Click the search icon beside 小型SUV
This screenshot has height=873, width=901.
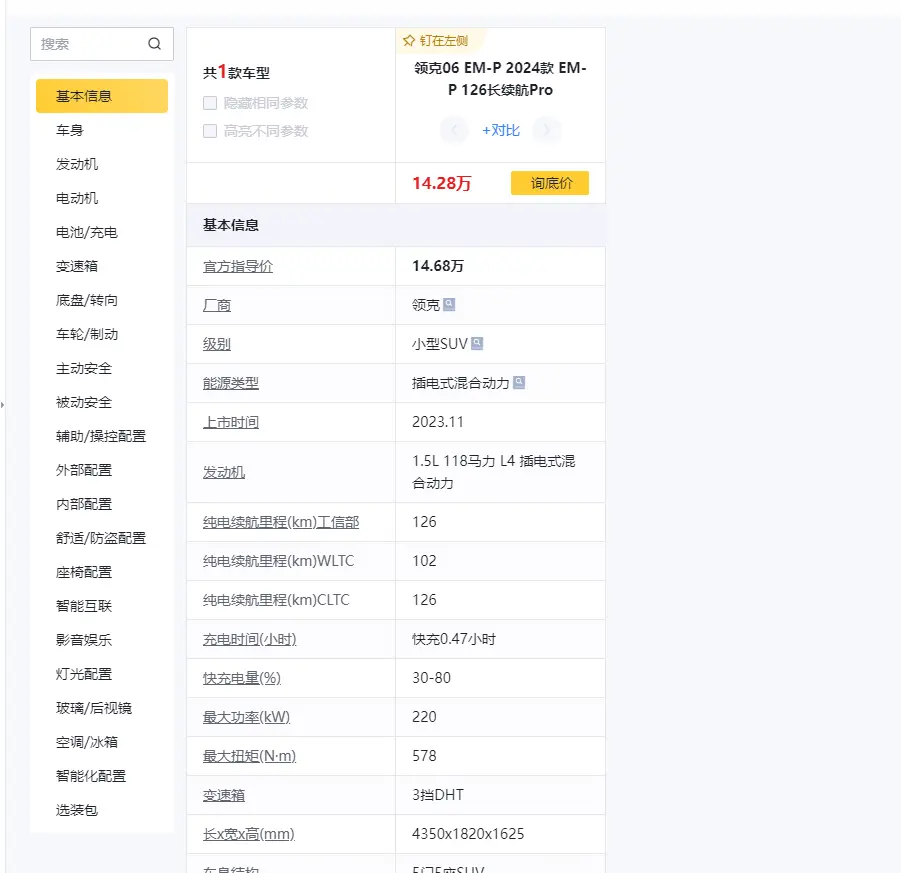point(477,344)
